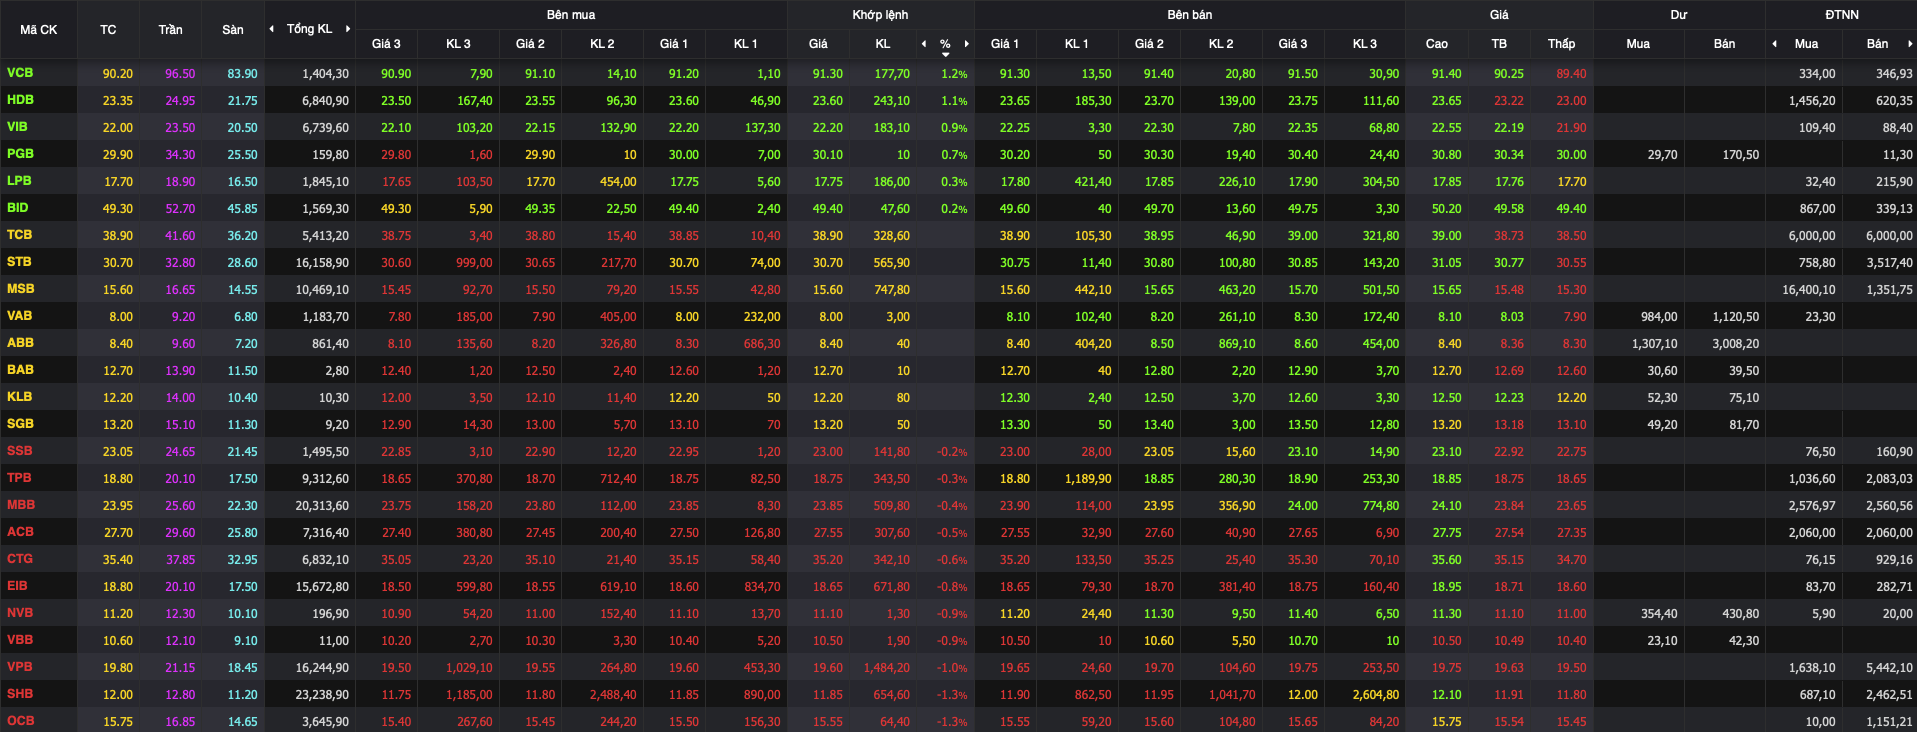Click the left arrow beside ĐTNN Mua header
The height and width of the screenshot is (732, 1917).
pos(1775,44)
